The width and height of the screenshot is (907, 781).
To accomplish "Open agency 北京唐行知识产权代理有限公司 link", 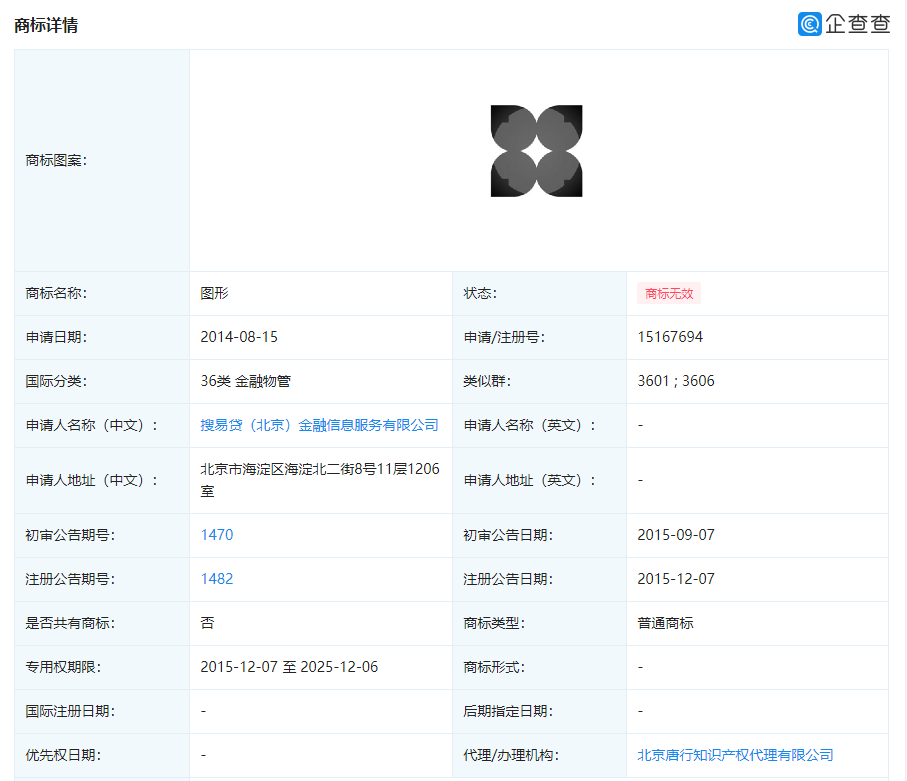I will point(735,755).
